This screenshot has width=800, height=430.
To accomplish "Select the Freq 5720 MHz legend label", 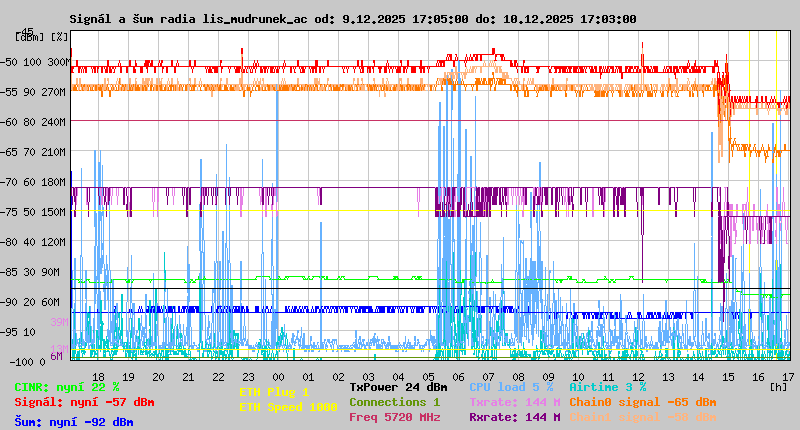I will point(394,417).
